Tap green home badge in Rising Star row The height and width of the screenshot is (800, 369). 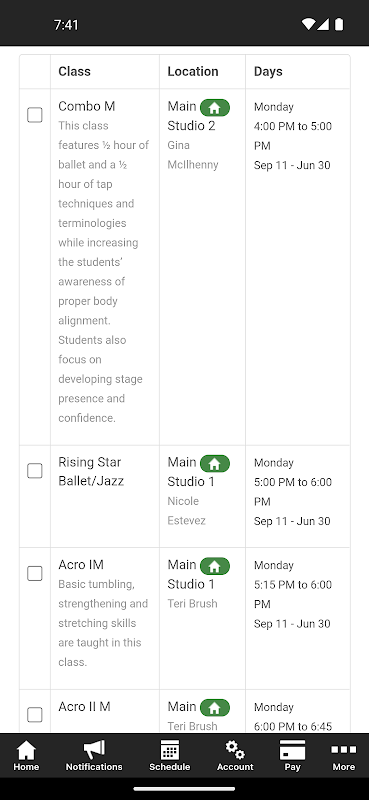coord(215,464)
